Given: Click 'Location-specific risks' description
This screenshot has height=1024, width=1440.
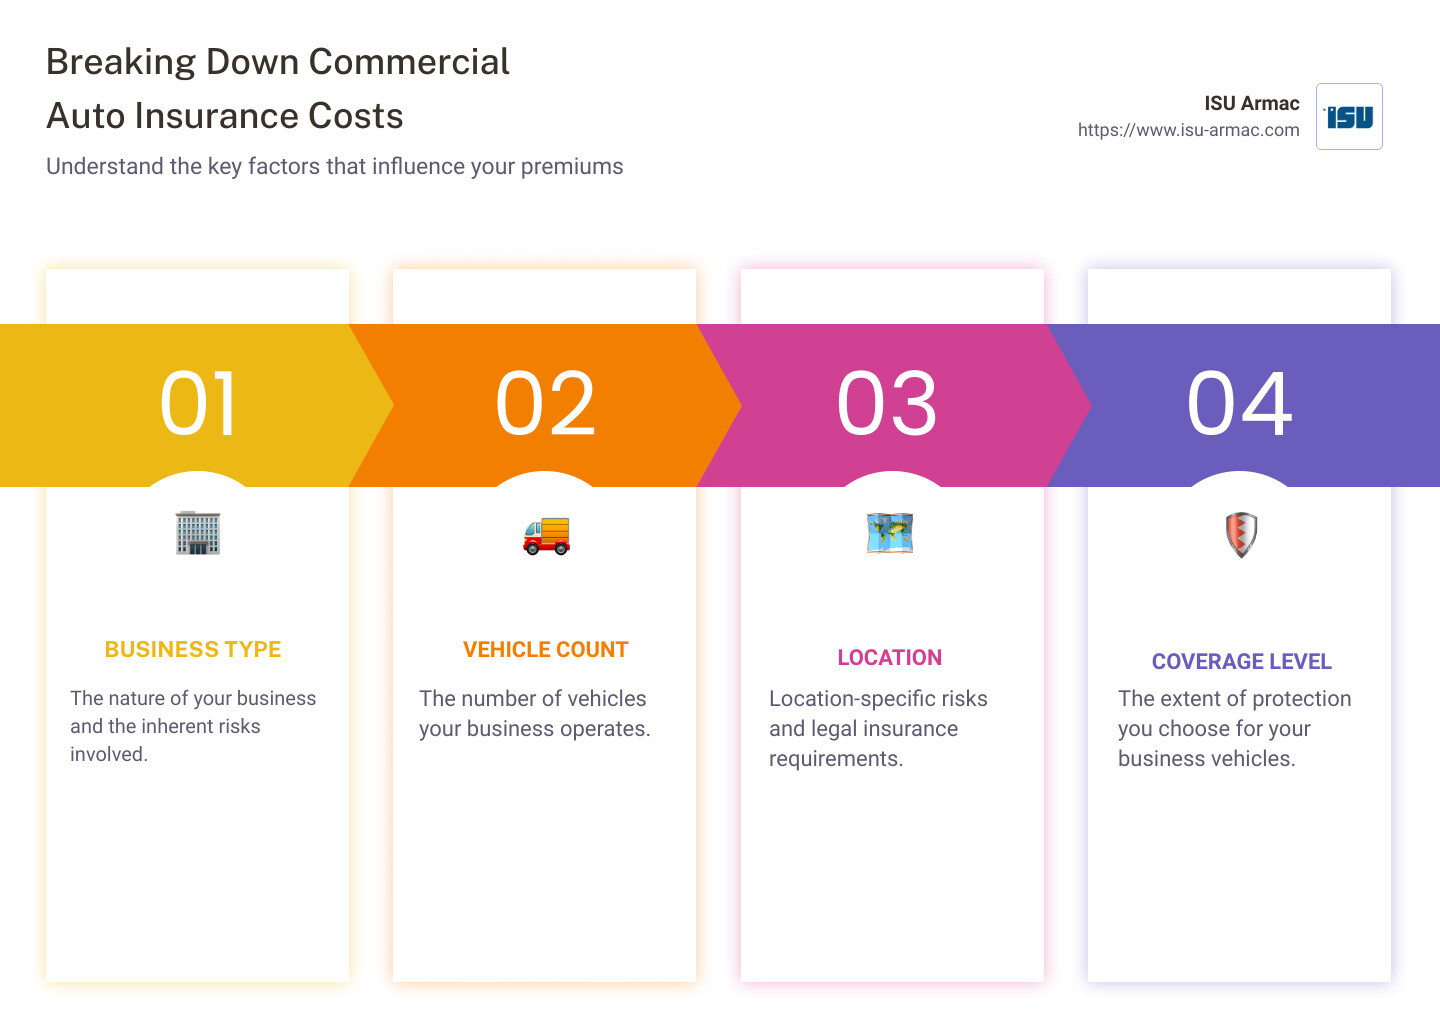Looking at the screenshot, I should 878,728.
